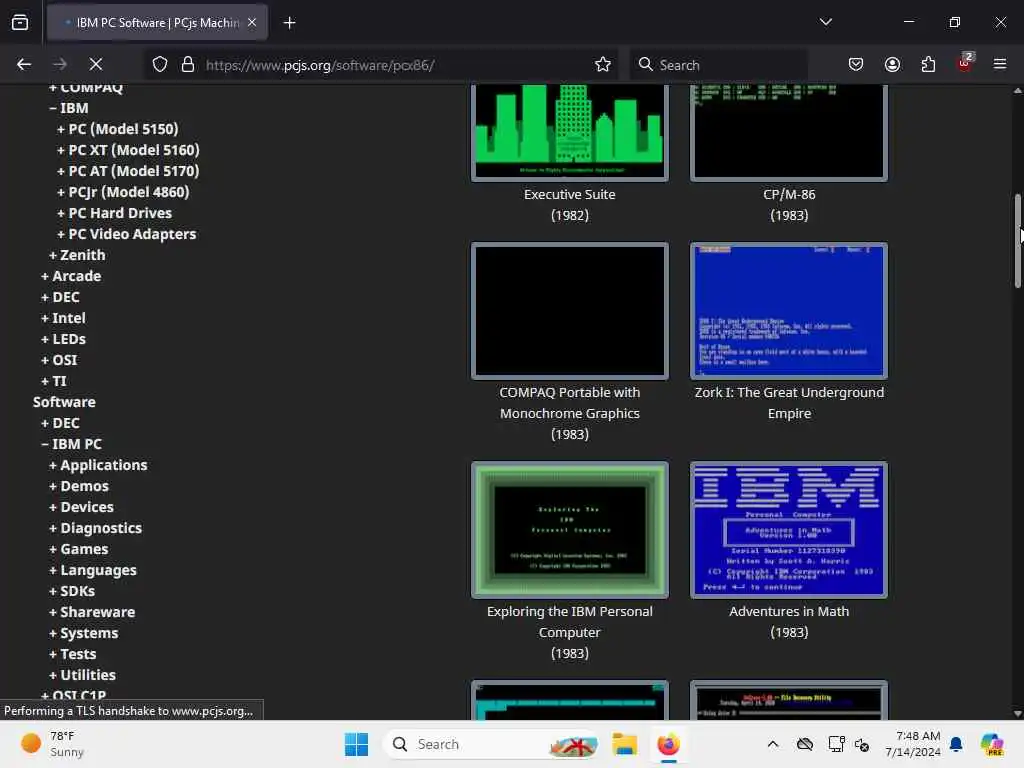Click the Firefox taskbar icon

[x=668, y=744]
